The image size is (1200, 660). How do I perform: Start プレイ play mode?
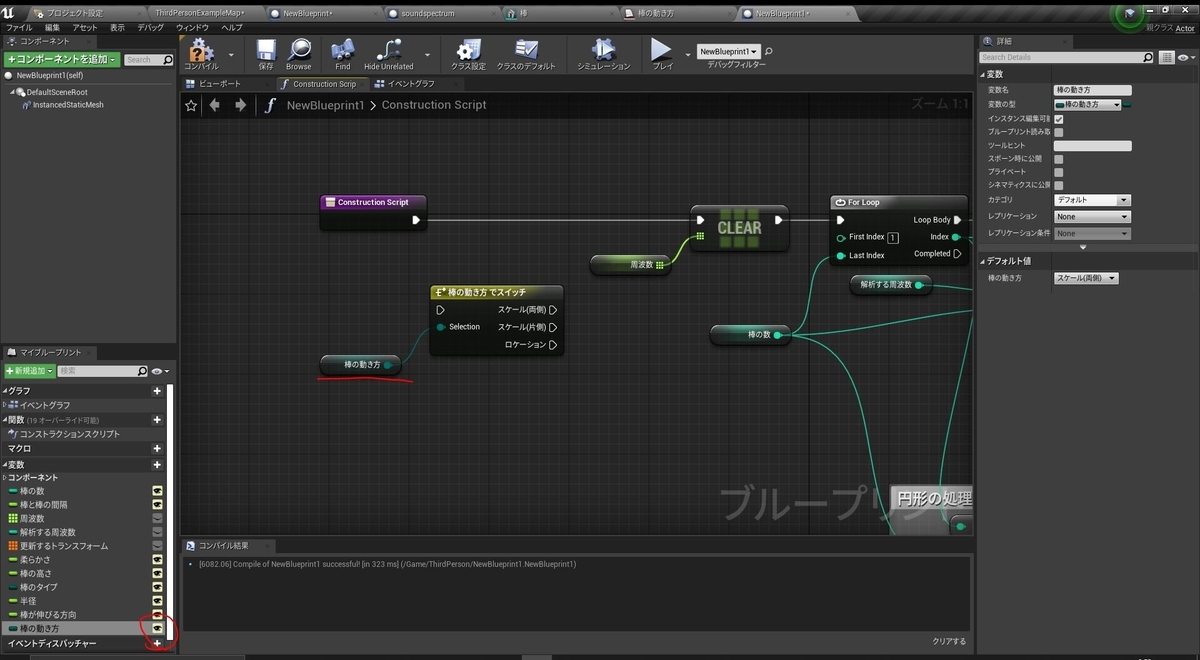tap(662, 53)
